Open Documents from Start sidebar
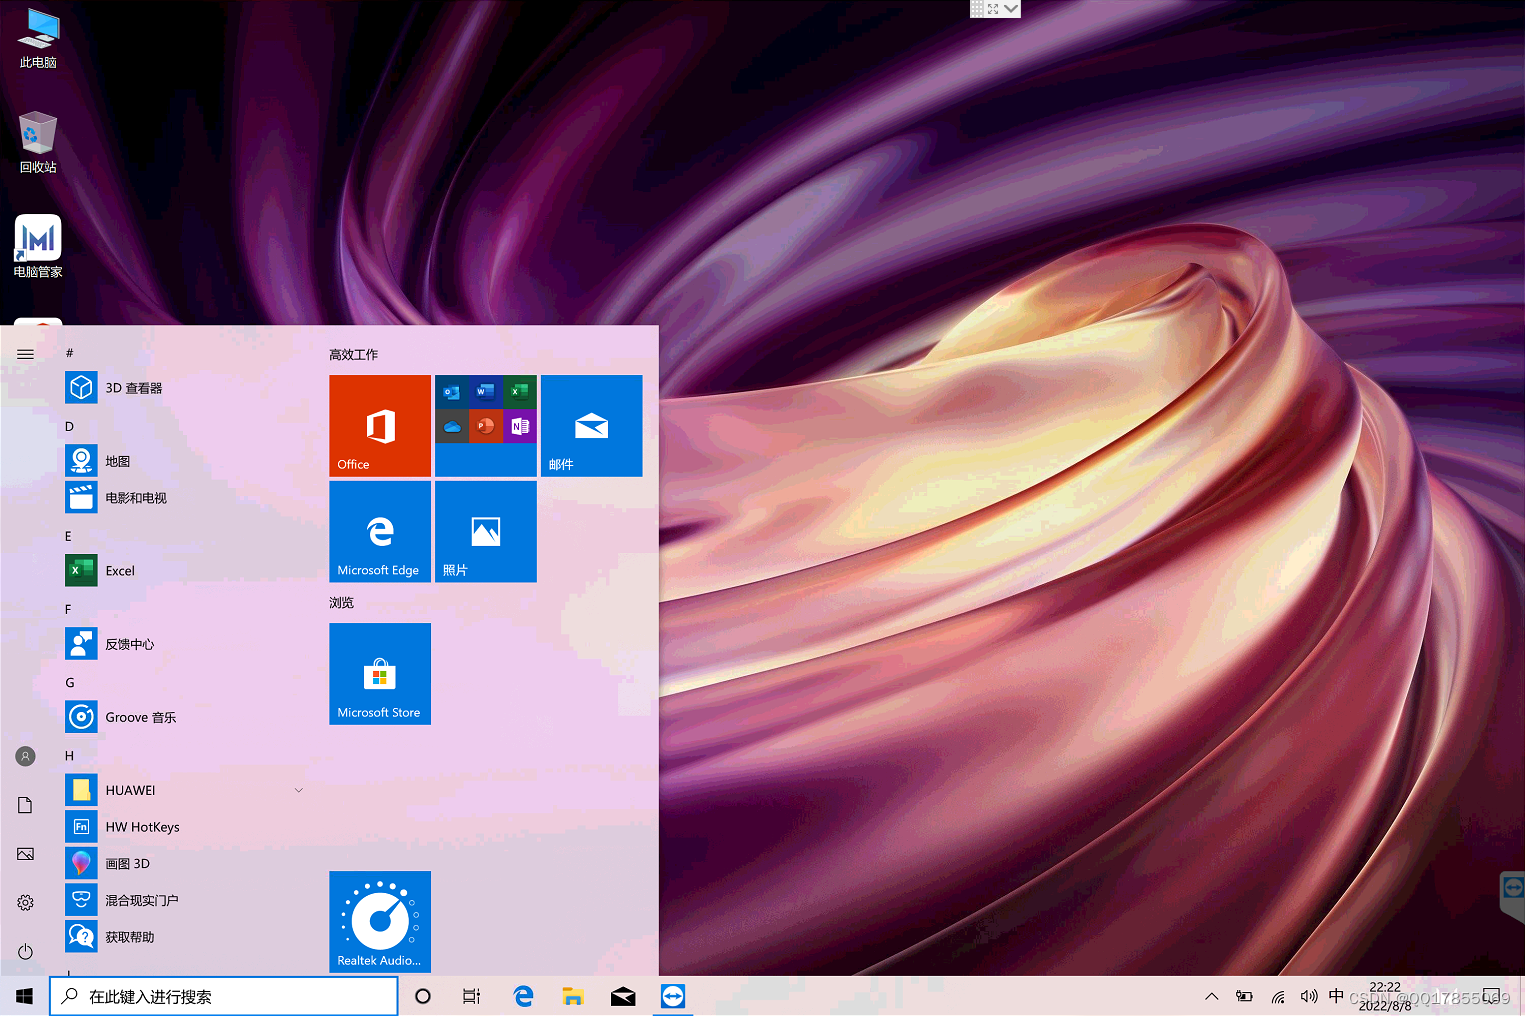Screen dimensions: 1525x1016 (25, 805)
